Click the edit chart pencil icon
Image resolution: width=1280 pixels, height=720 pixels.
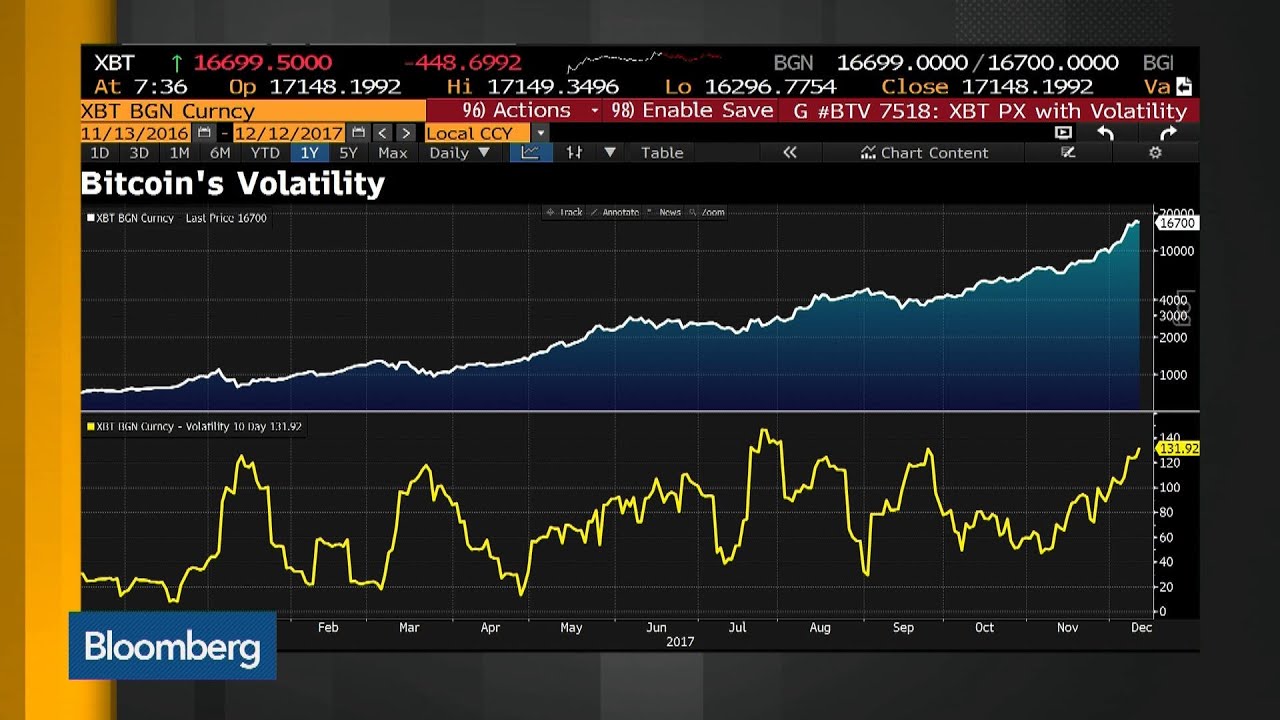tap(1068, 153)
